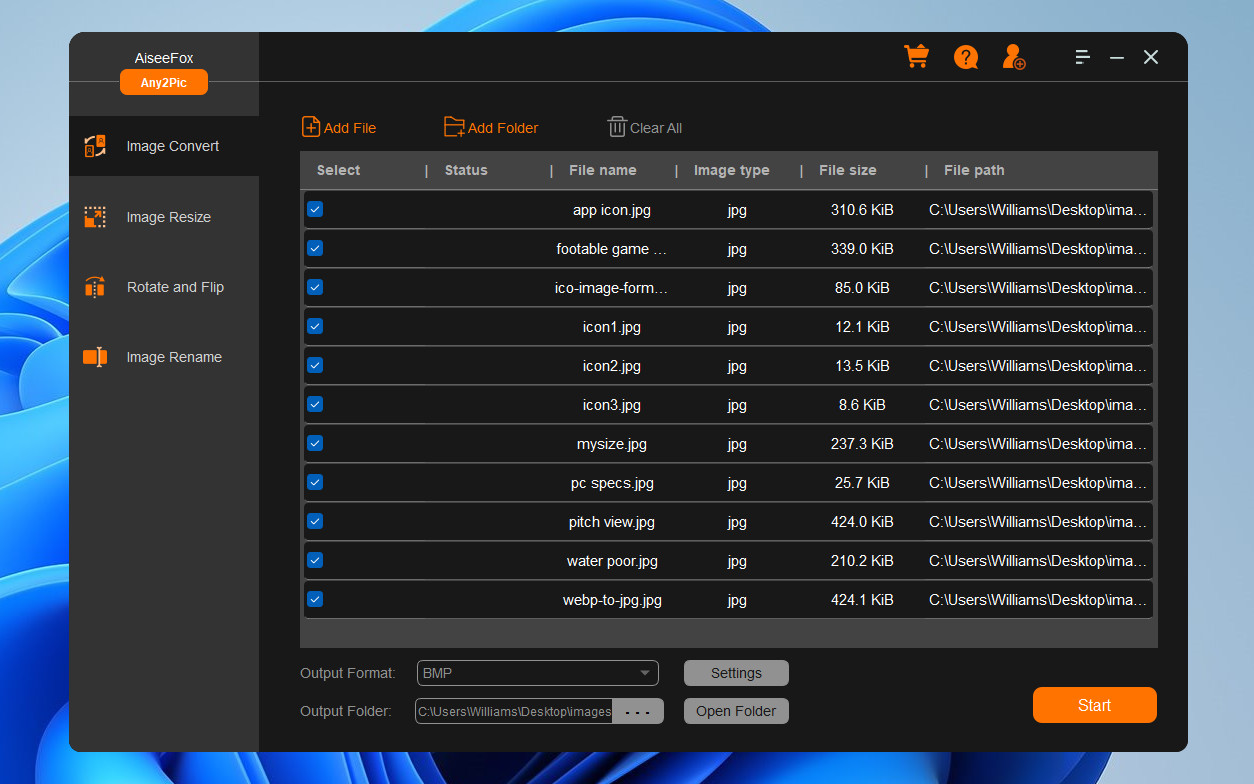Select the file name pitch view.jpg
This screenshot has width=1254, height=784.
click(612, 522)
